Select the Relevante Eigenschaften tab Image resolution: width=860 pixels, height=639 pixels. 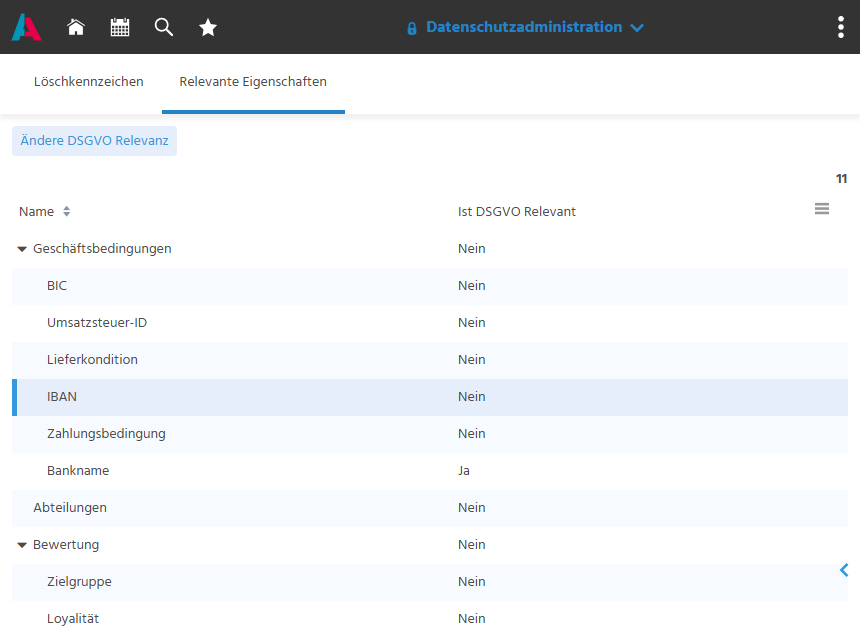pyautogui.click(x=253, y=82)
